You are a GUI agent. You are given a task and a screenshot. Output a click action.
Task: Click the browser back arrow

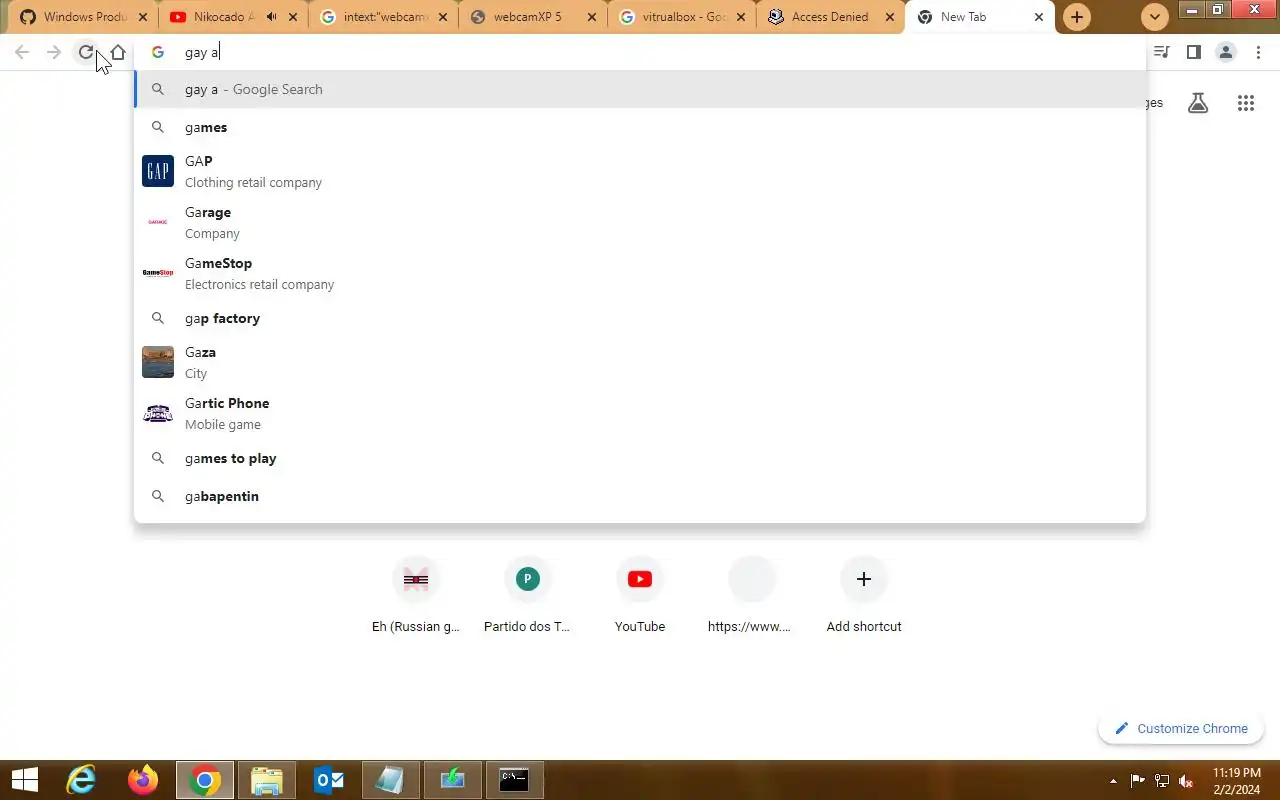point(22,52)
